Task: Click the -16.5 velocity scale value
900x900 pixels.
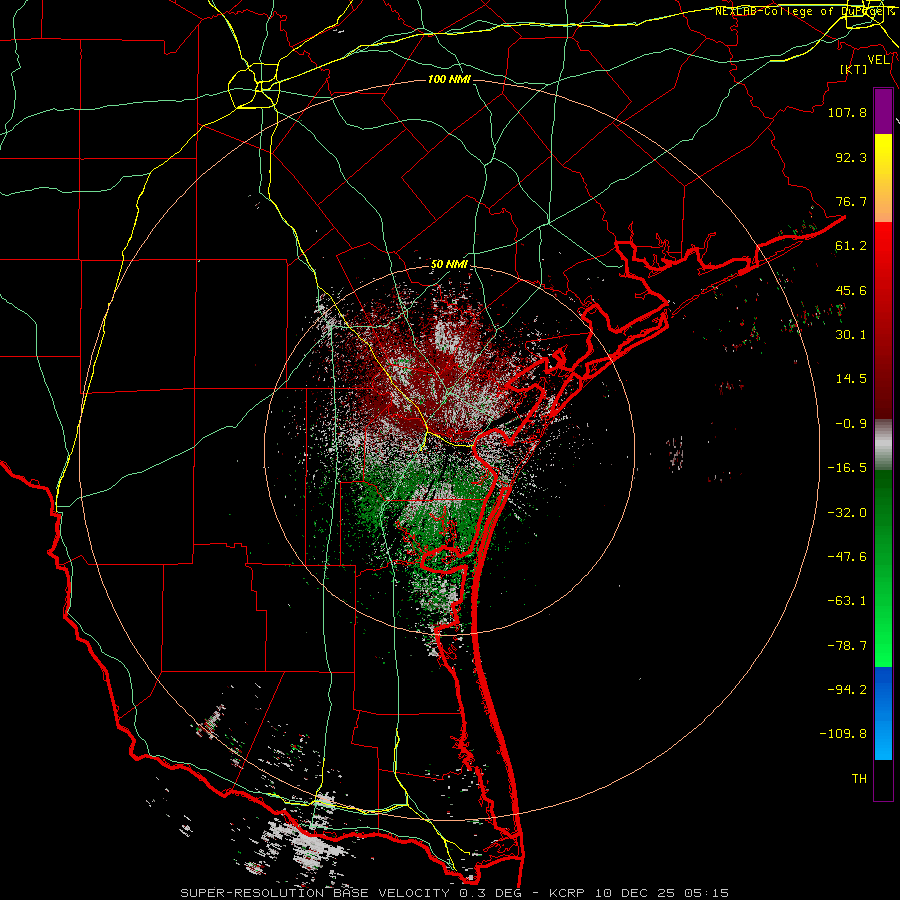Action: tap(847, 468)
